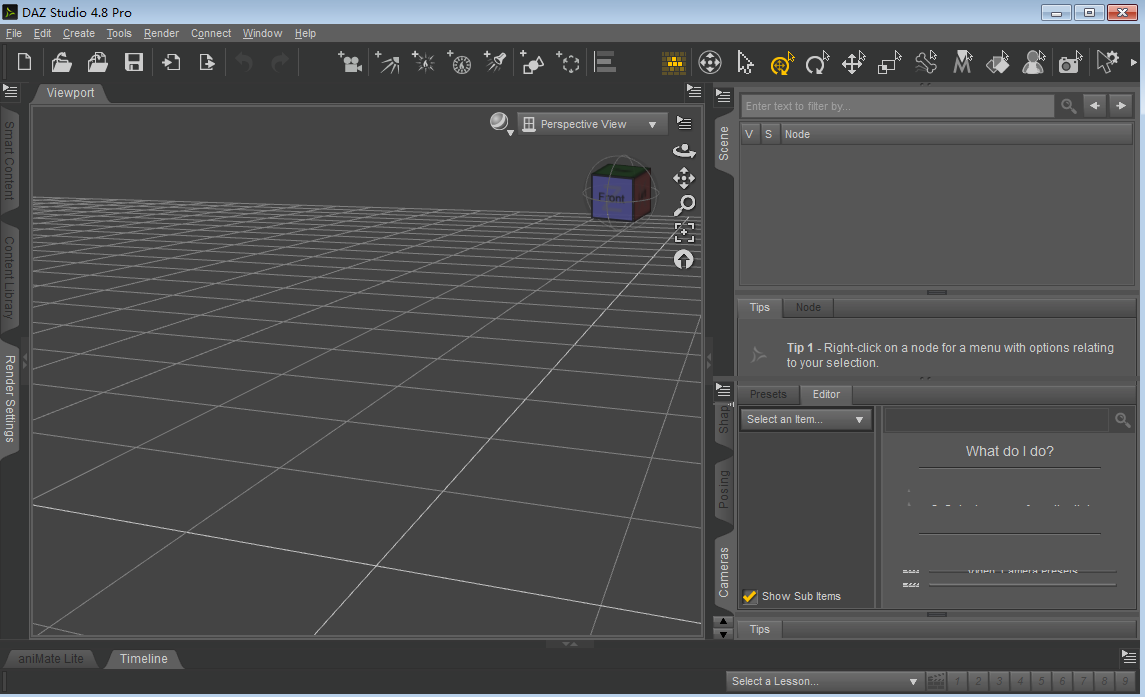This screenshot has height=697, width=1145.
Task: Click the viewport zoom magnifier control
Action: point(684,205)
